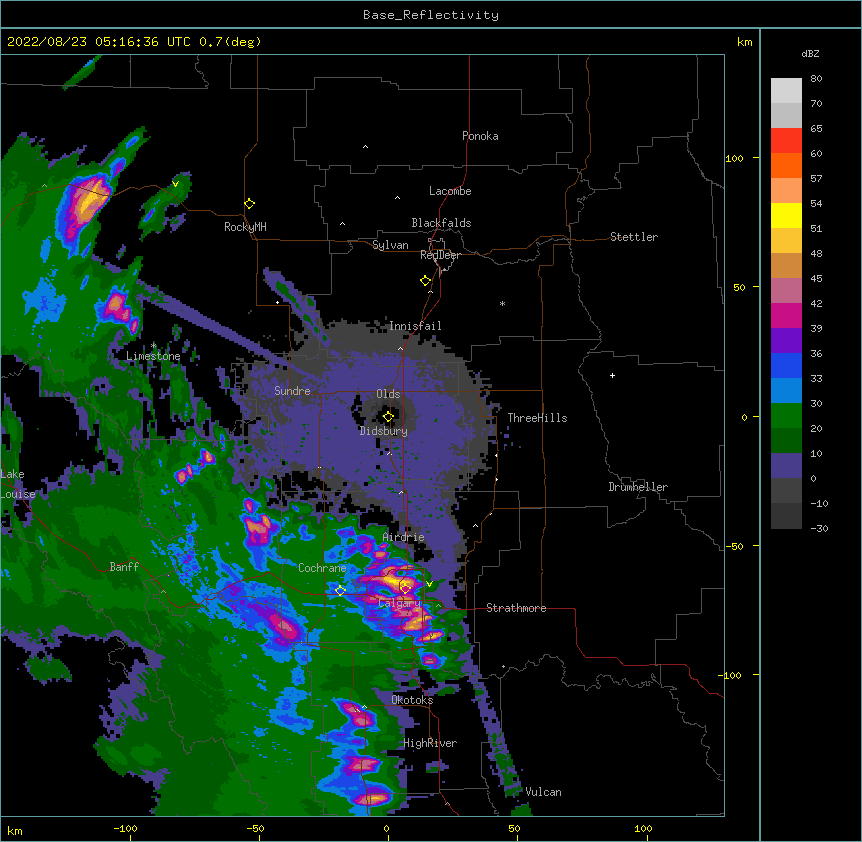Click the 50 tick on the bottom axis
The height and width of the screenshot is (842, 862).
514,828
